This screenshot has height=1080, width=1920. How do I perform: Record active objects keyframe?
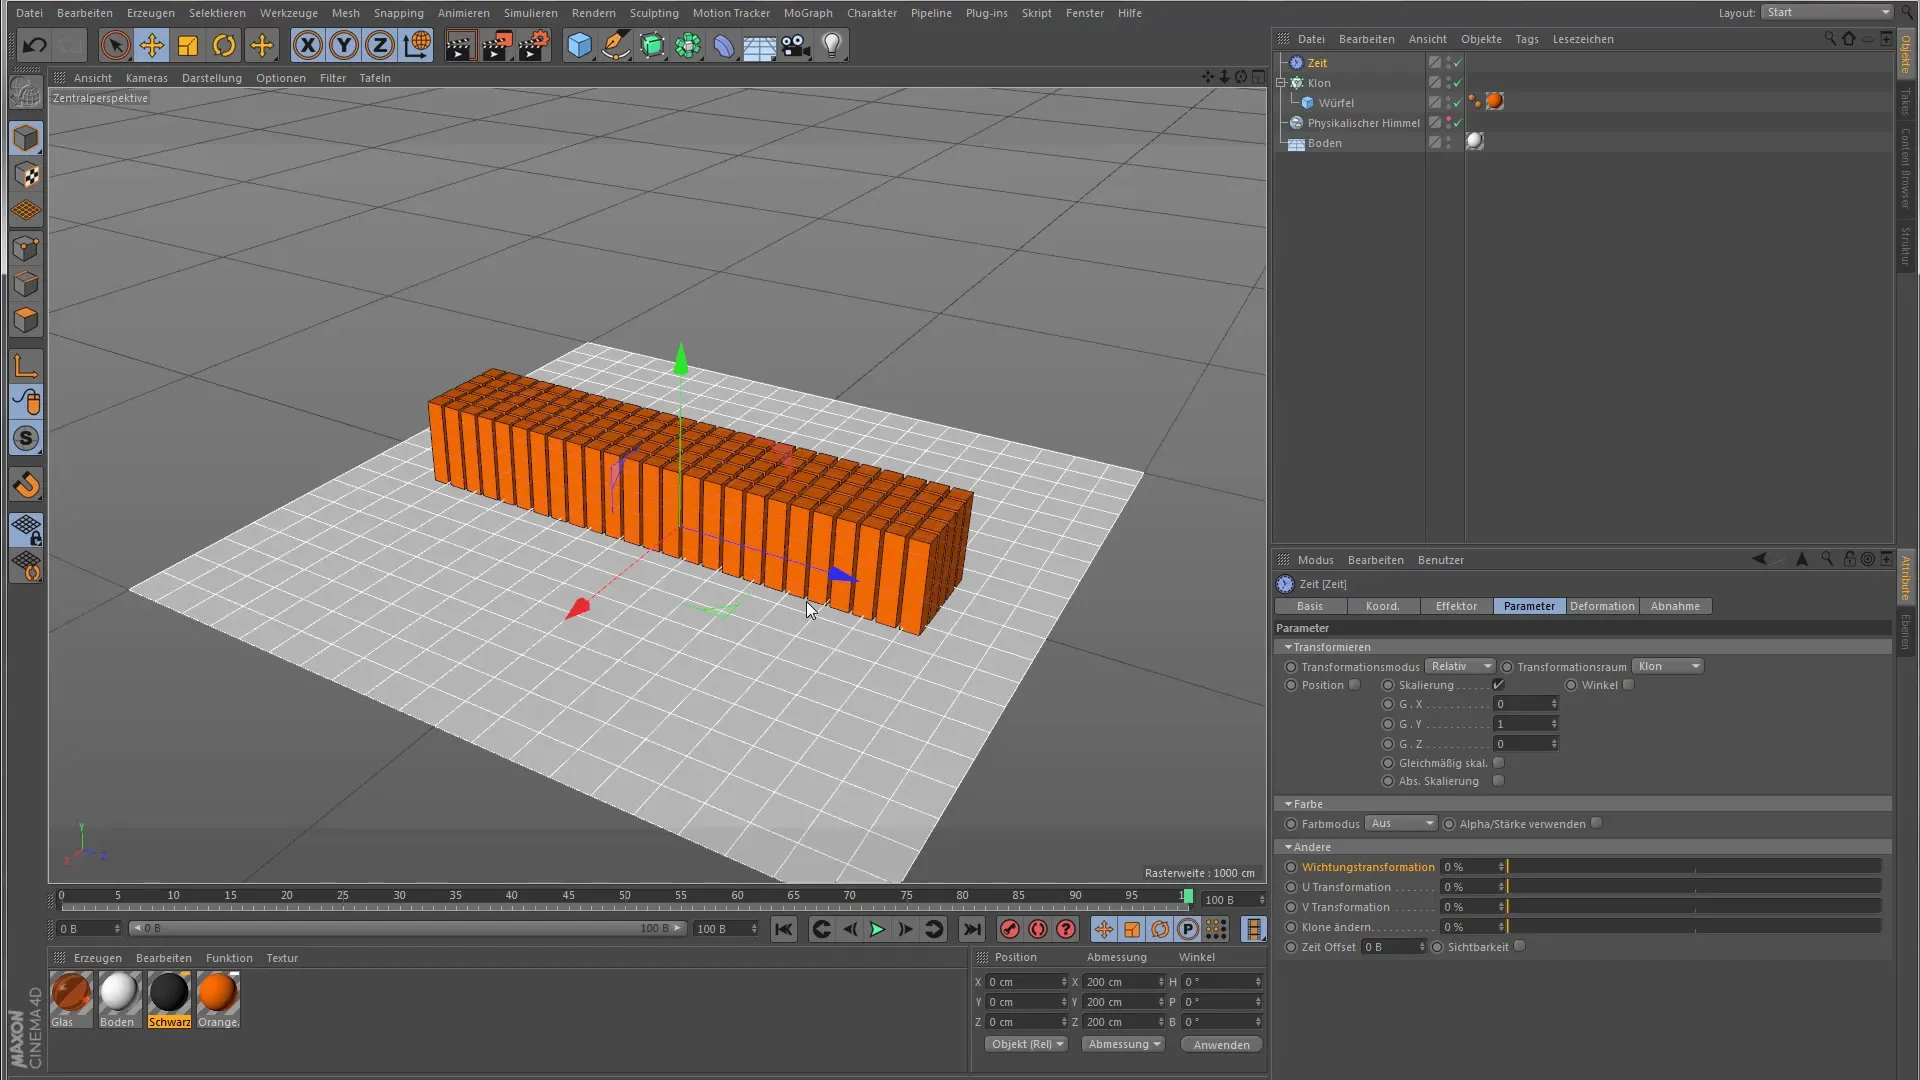coord(1010,929)
